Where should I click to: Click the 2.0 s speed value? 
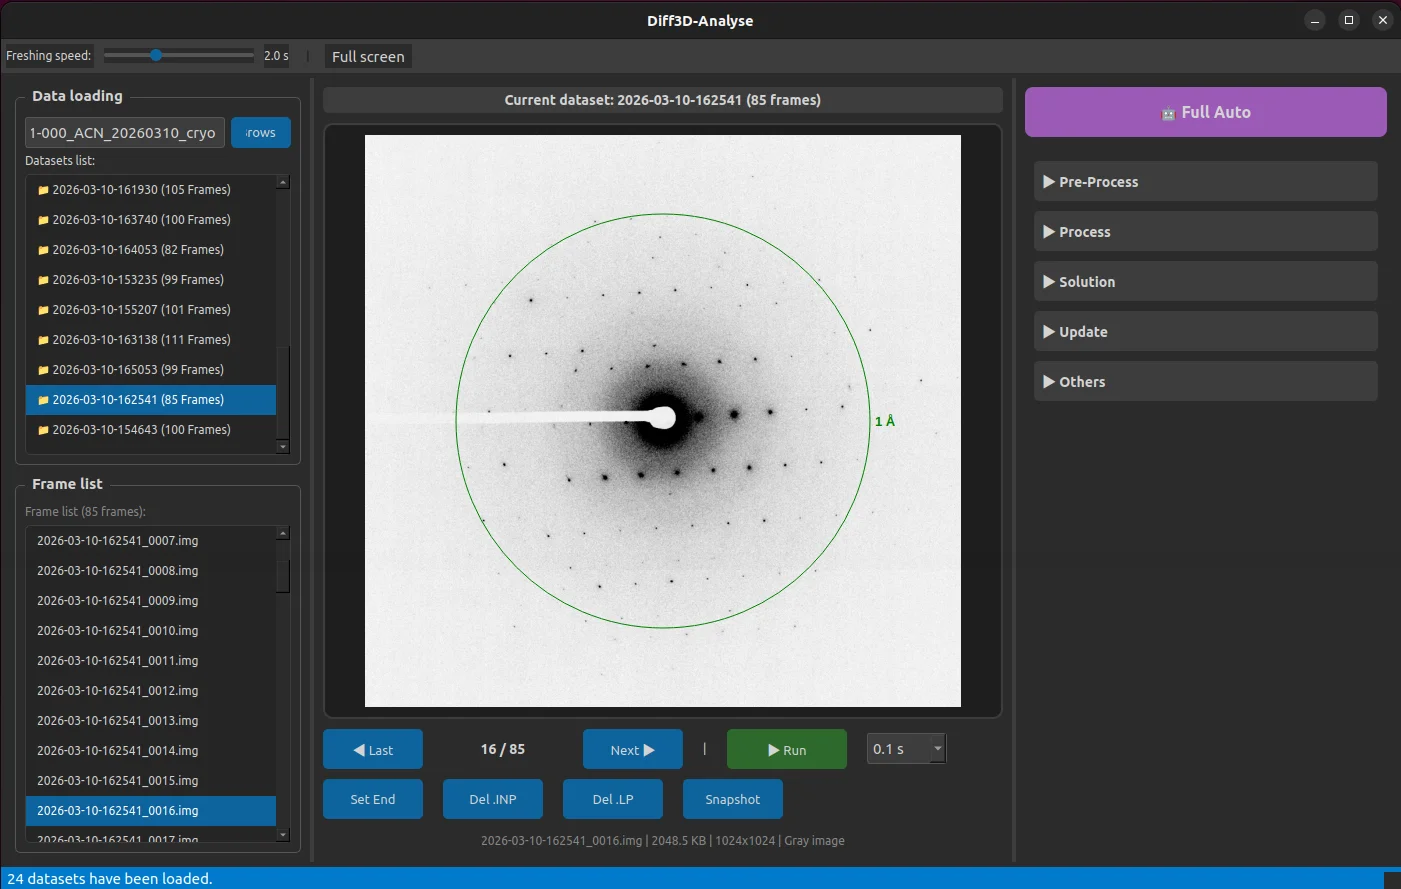point(276,56)
